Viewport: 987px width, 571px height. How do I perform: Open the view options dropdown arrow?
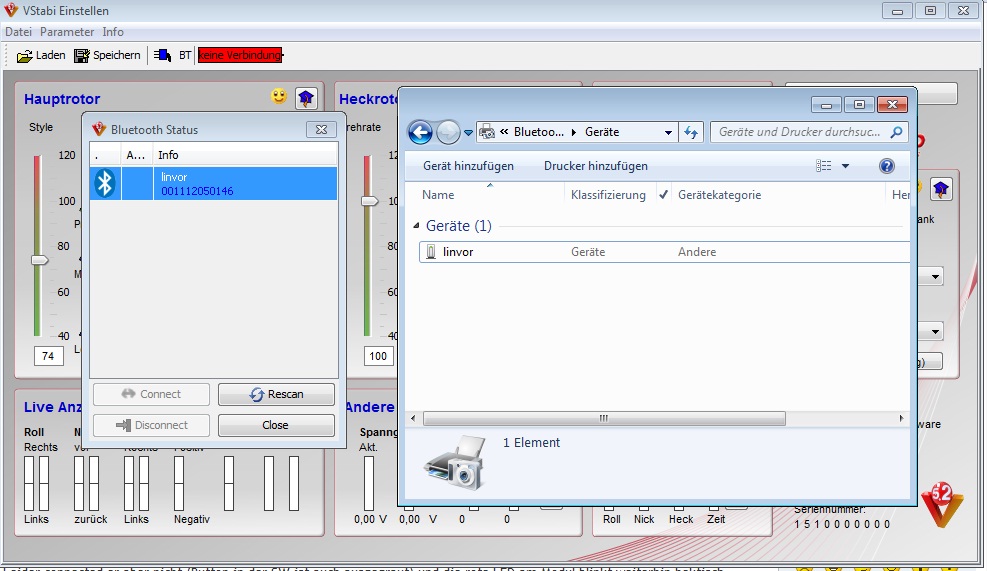tap(845, 166)
